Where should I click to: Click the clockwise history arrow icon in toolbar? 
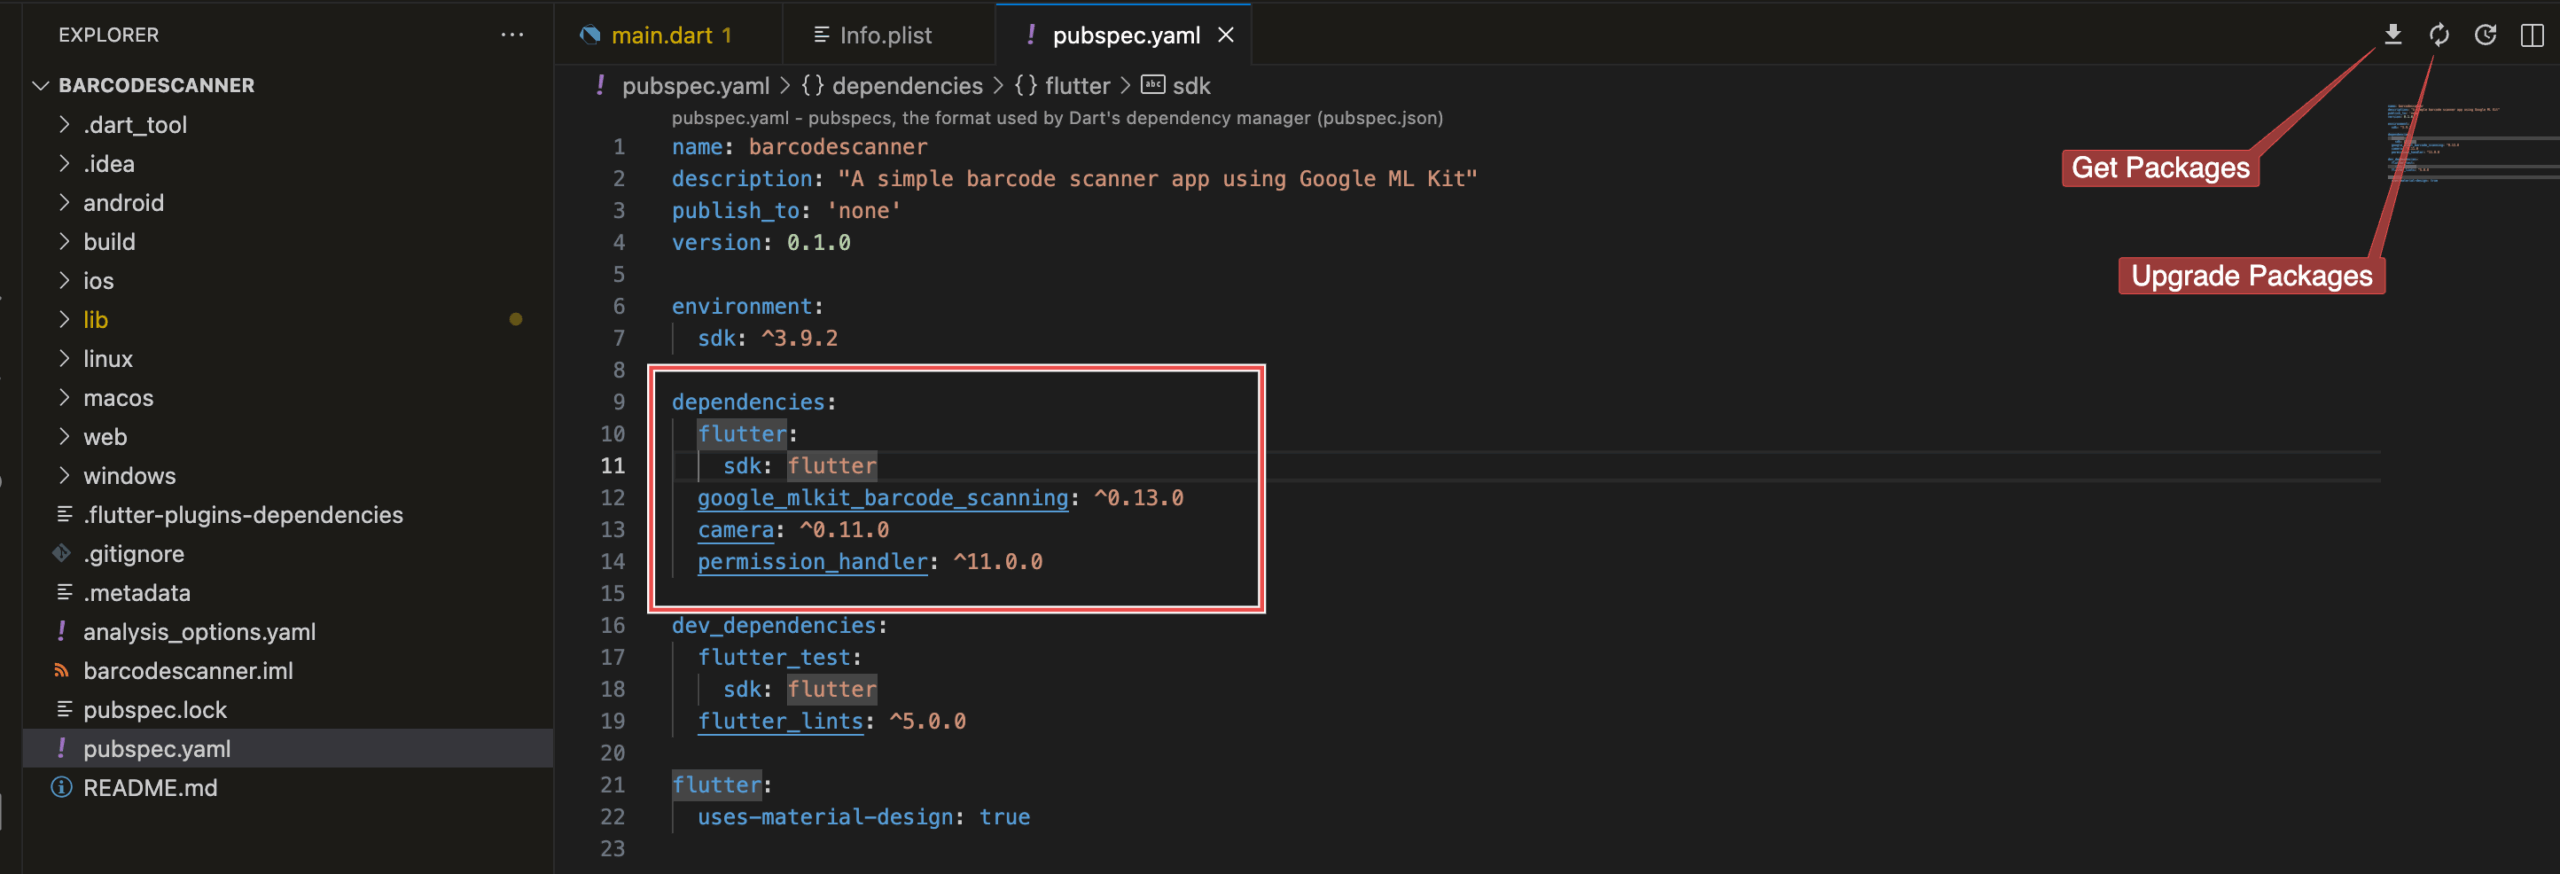(2485, 35)
